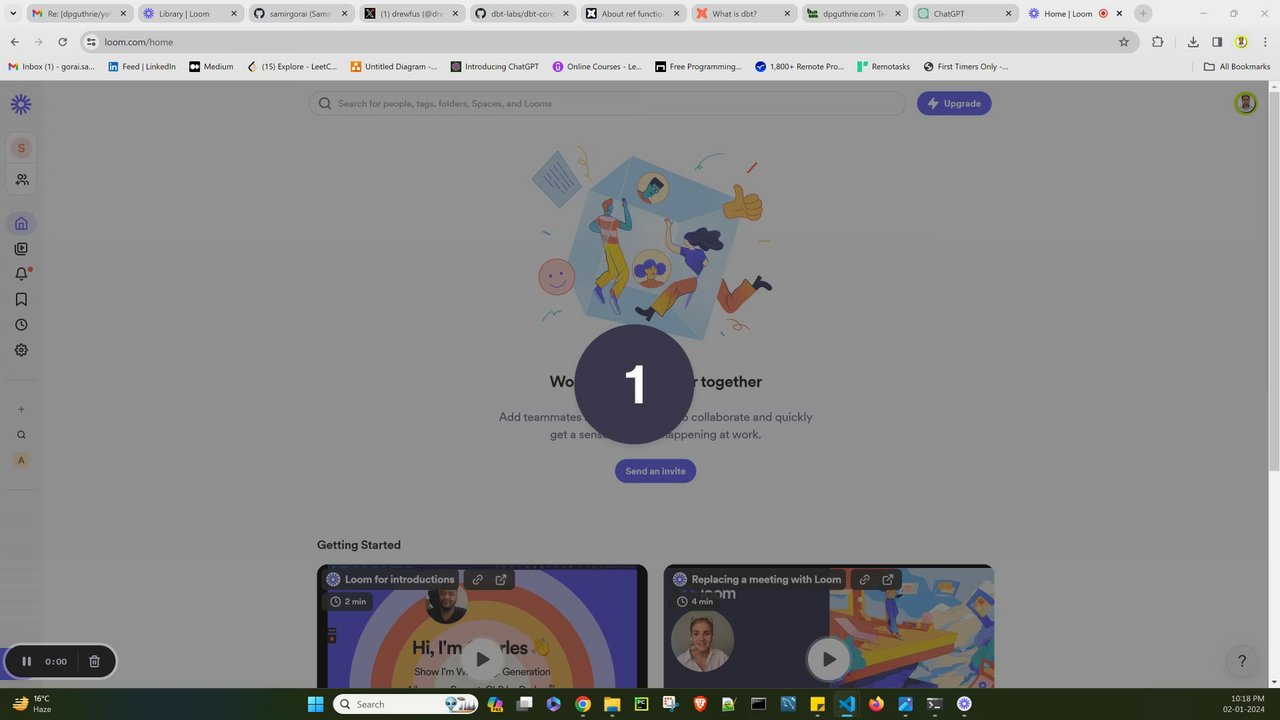Open the Settings gear in the Loom sidebar
Screen dimensions: 1280x720
pos(21,350)
